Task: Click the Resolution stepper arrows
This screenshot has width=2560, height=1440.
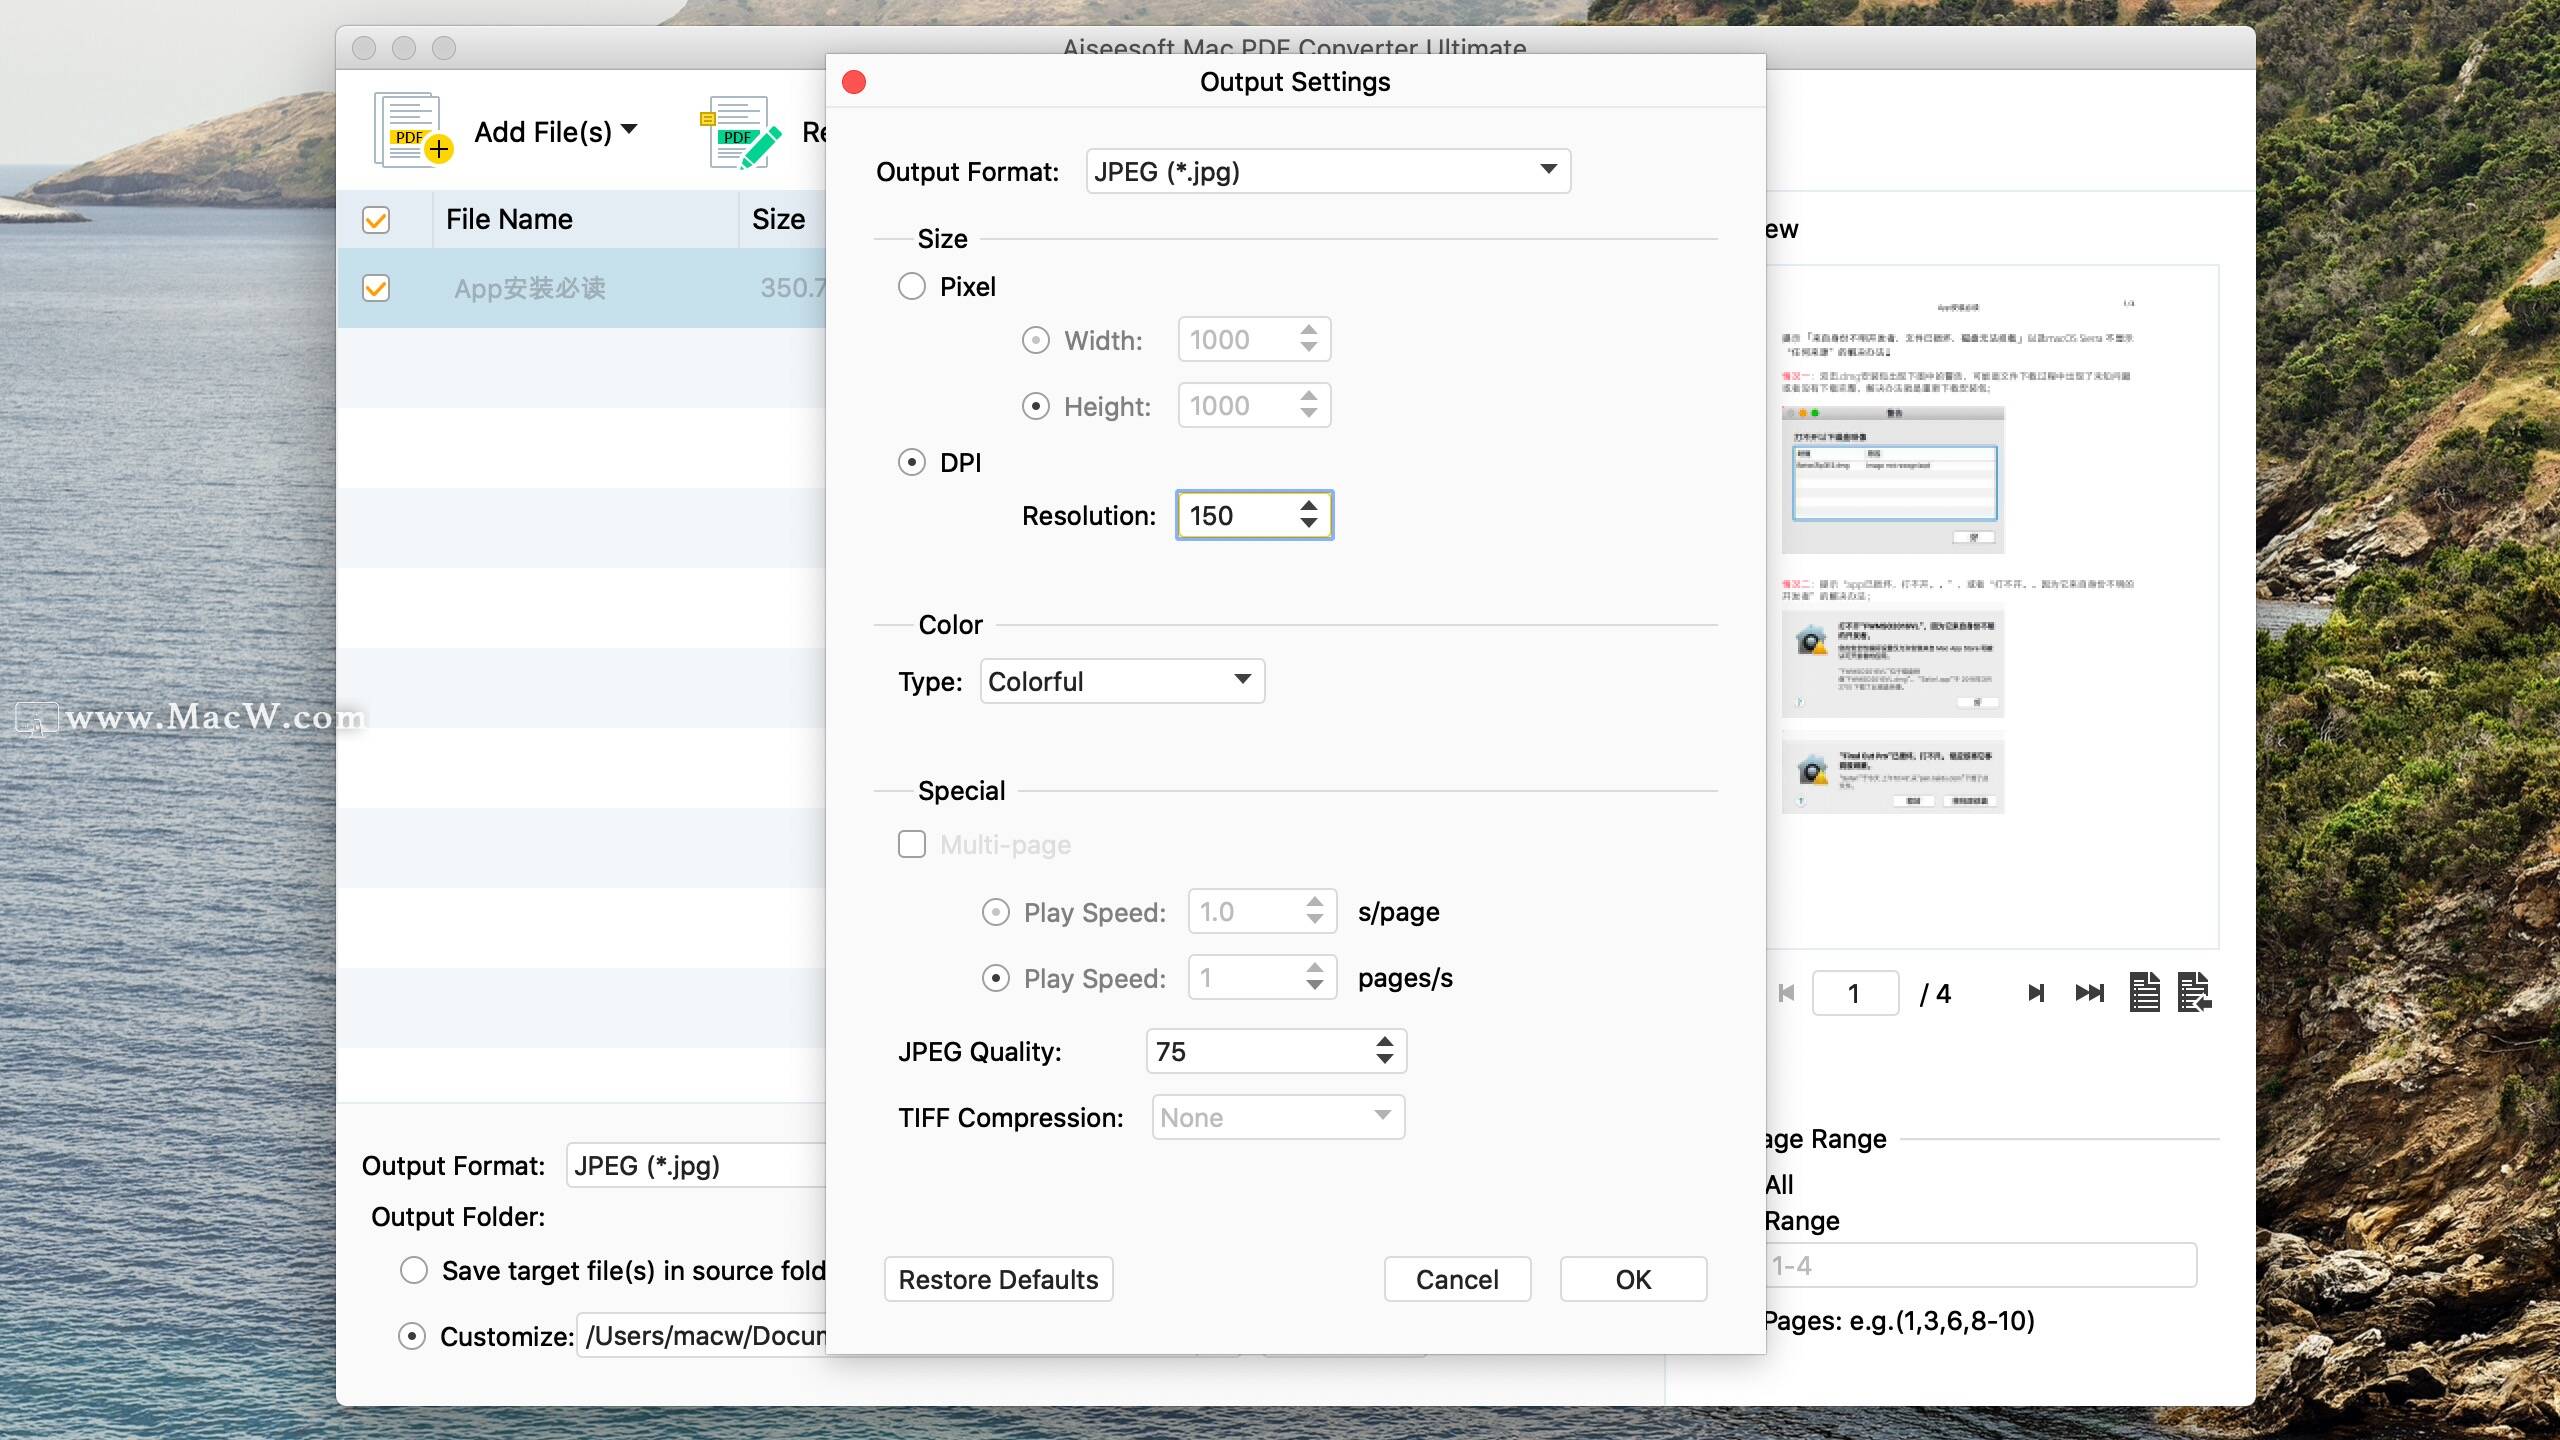Action: pyautogui.click(x=1308, y=515)
